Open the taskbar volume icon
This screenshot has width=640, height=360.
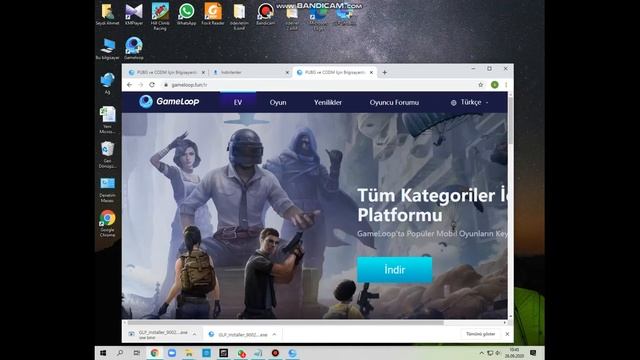[498, 353]
